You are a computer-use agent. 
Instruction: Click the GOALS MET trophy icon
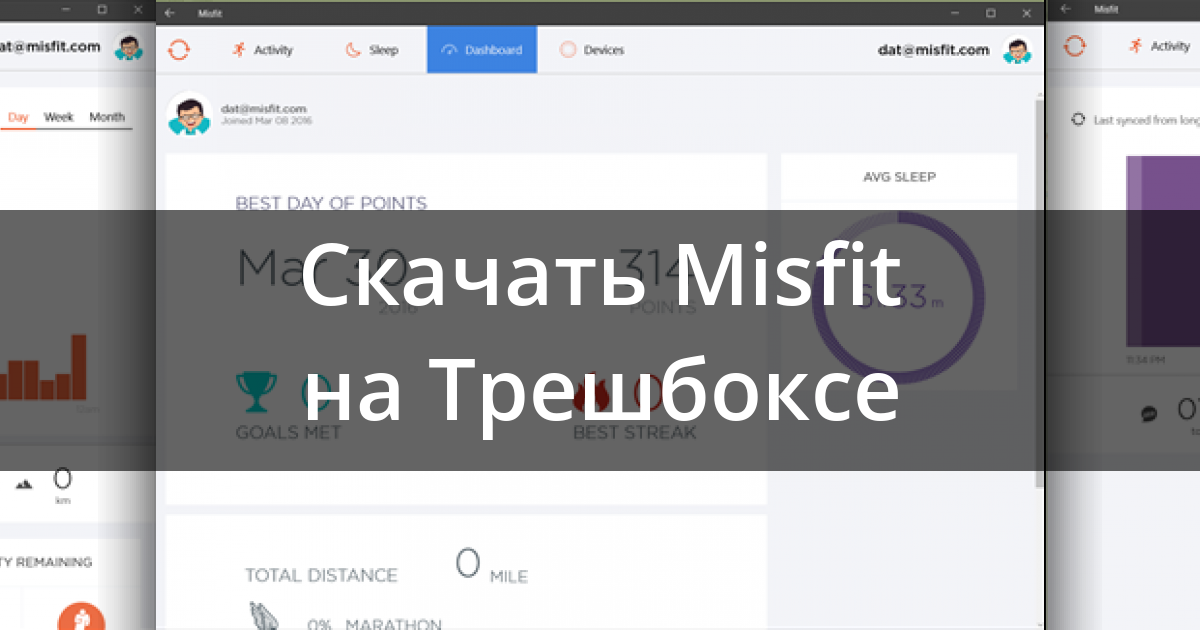click(256, 391)
